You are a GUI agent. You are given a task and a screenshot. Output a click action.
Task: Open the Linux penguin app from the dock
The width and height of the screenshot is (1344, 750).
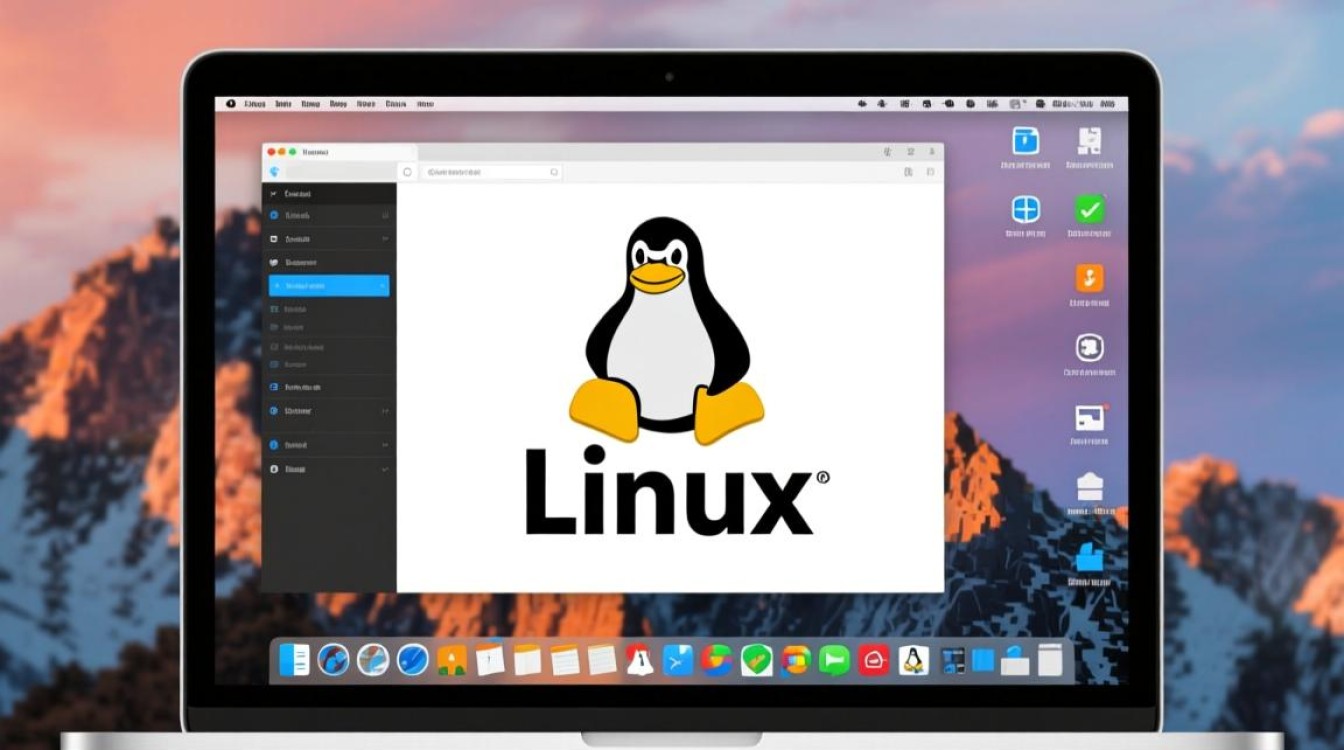915,660
